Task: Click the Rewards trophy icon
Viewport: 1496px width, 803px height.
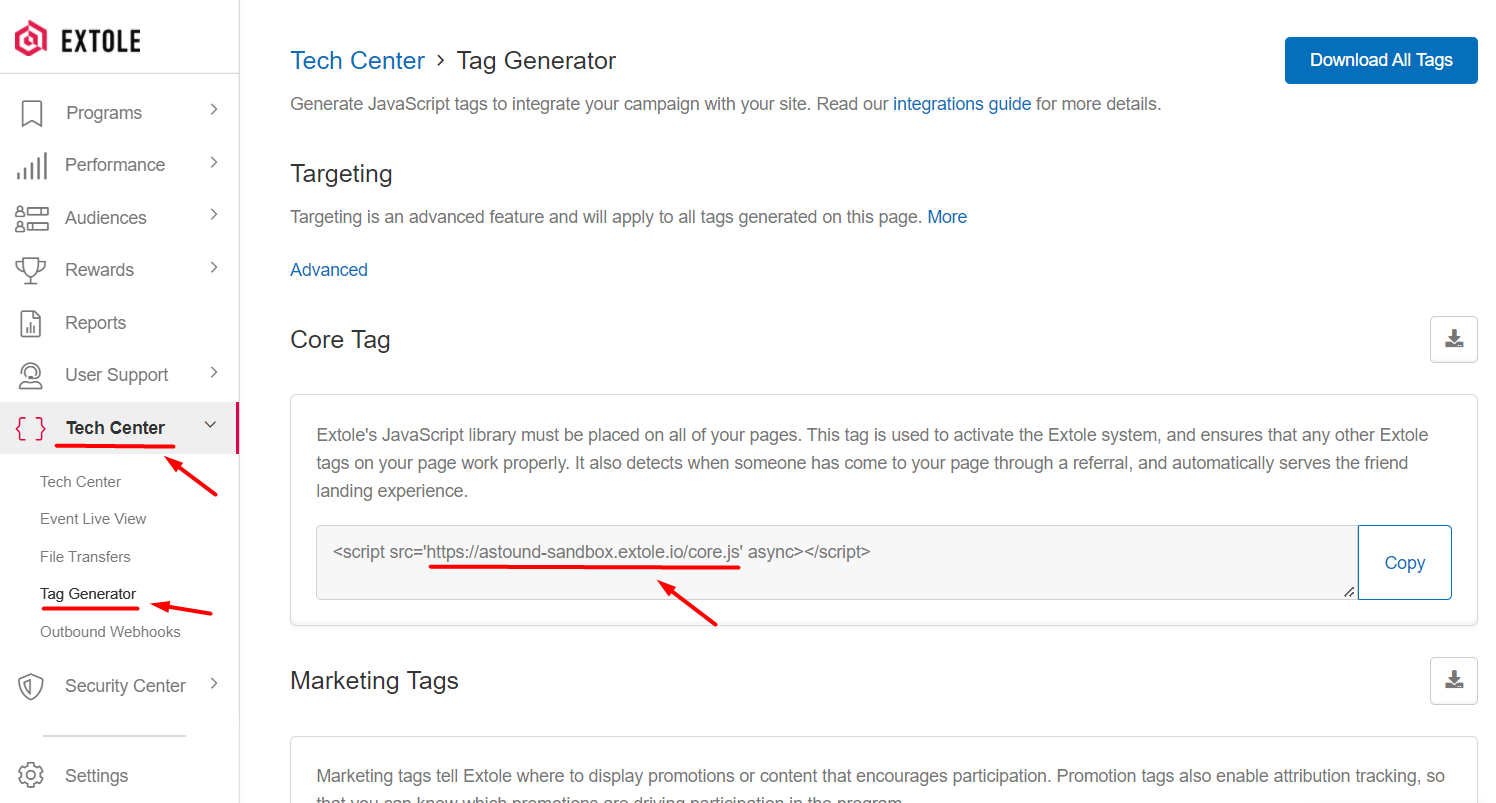Action: click(x=32, y=270)
